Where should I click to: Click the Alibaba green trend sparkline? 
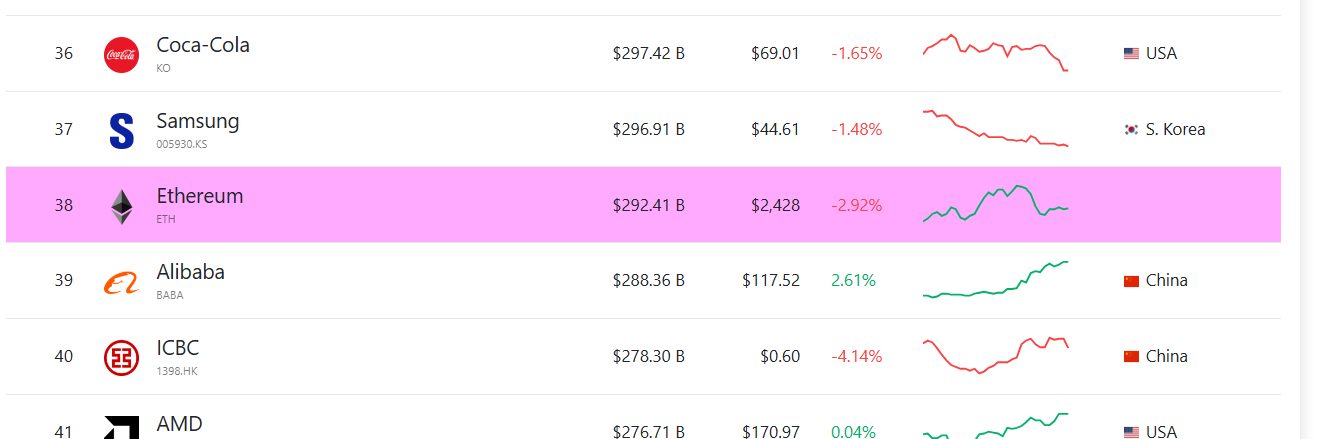click(996, 279)
